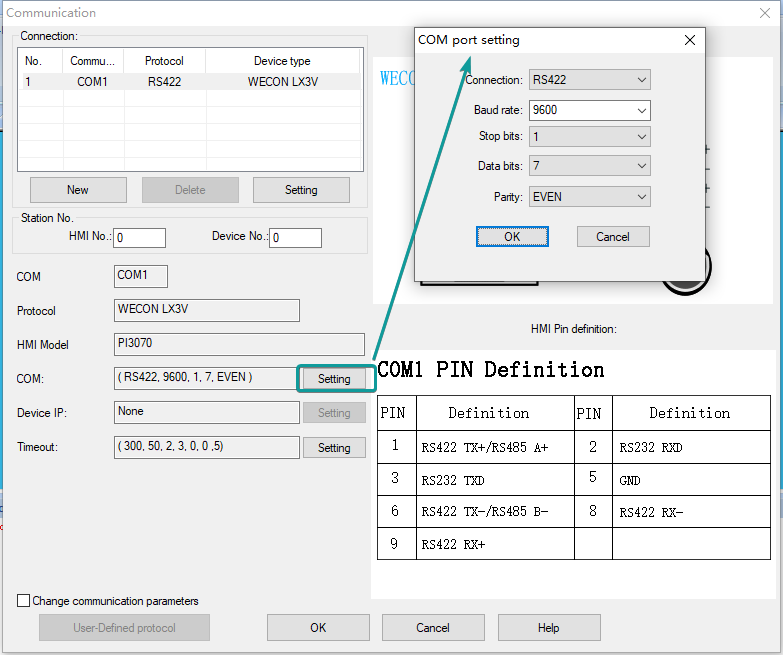Expand the Baud rate combo box
Viewport: 783px width, 655px height.
[641, 110]
